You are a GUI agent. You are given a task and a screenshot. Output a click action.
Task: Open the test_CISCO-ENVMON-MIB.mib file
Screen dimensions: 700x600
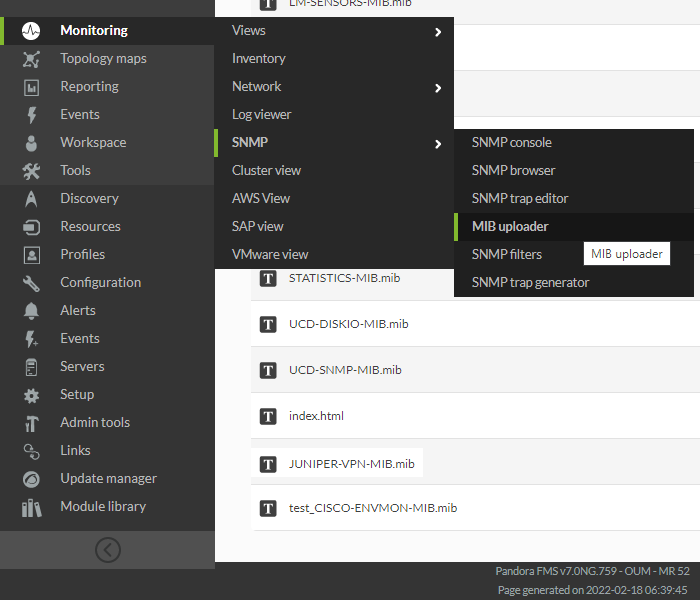click(x=373, y=508)
